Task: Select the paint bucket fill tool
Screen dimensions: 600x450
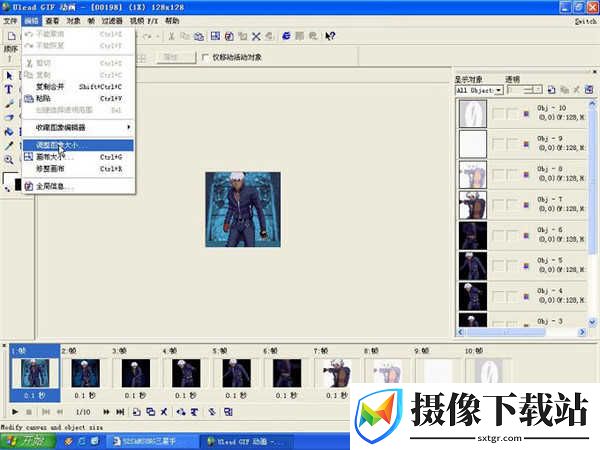Action: click(x=9, y=132)
